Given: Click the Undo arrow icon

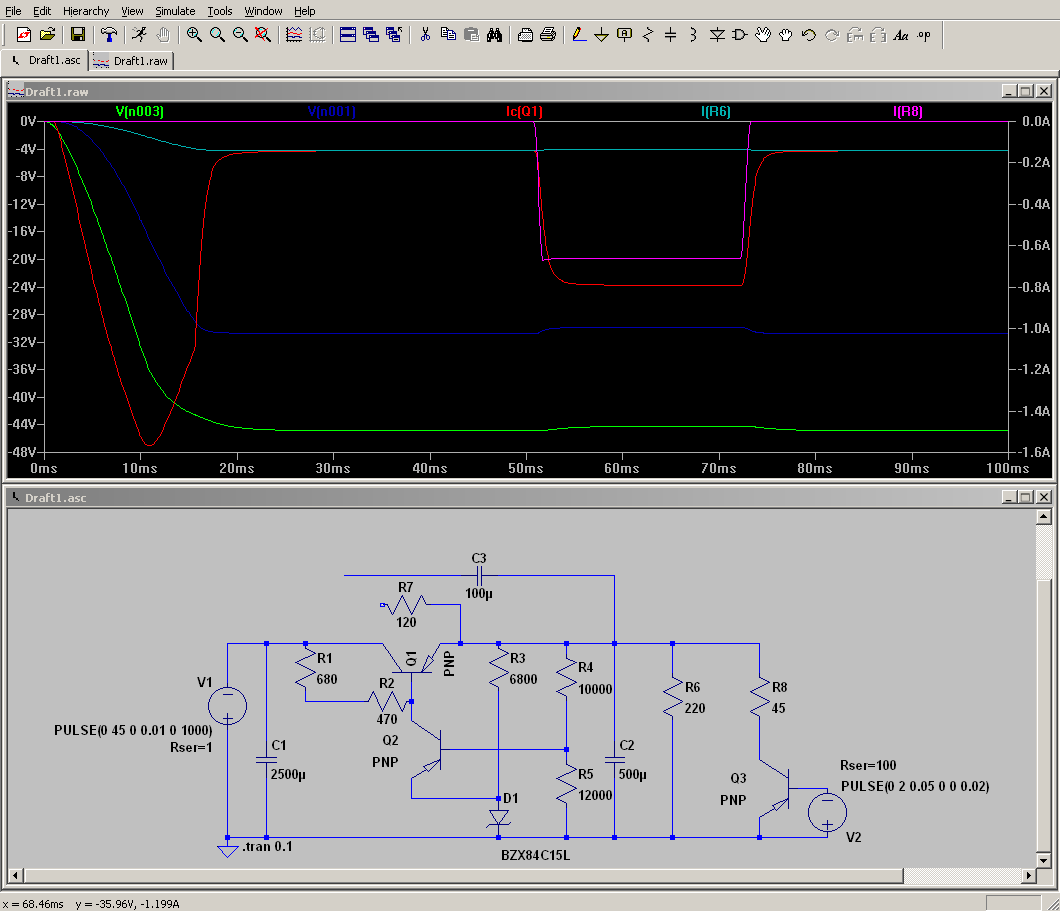Looking at the screenshot, I should [x=809, y=35].
